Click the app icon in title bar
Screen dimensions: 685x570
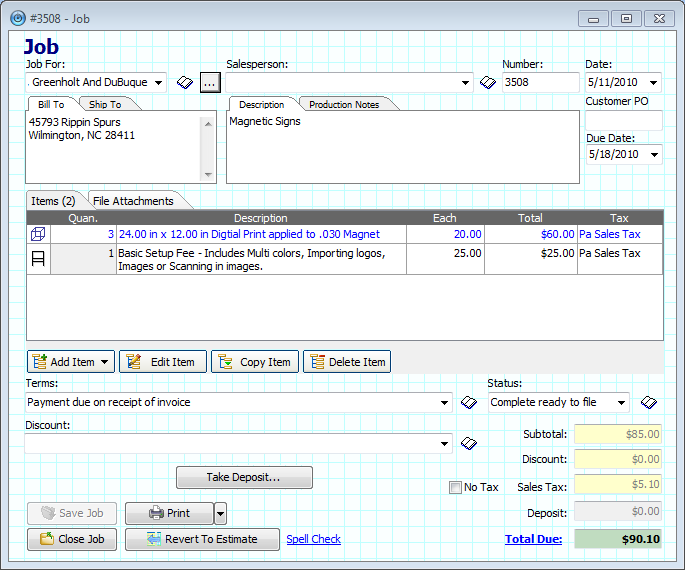coord(17,17)
